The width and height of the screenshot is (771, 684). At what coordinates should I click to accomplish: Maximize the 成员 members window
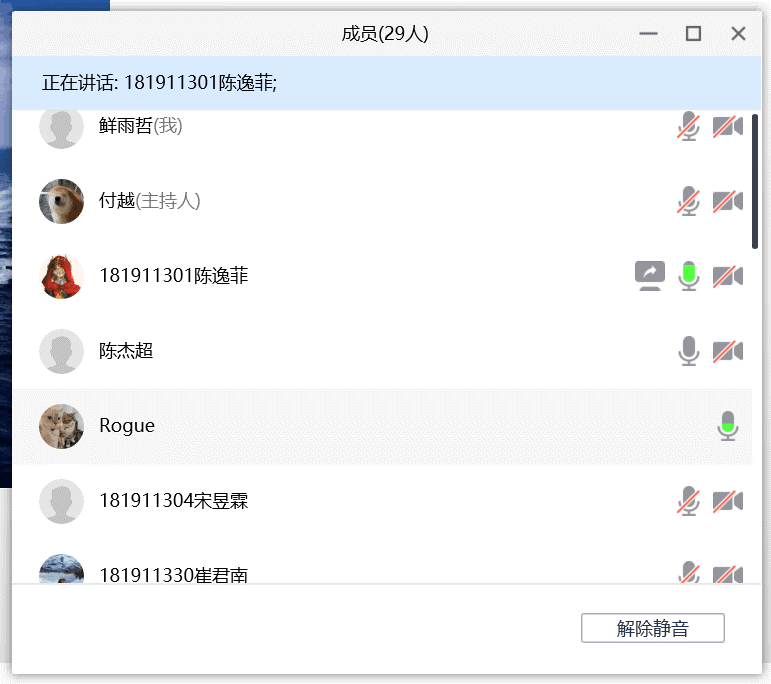click(693, 34)
